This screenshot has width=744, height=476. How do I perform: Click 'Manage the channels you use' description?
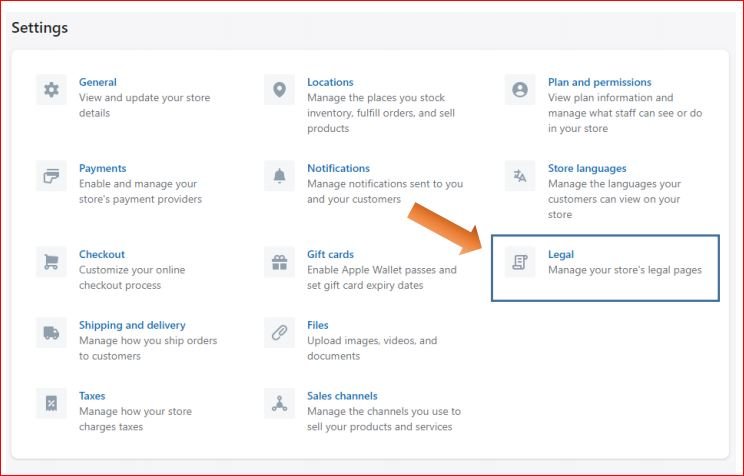pyautogui.click(x=384, y=419)
